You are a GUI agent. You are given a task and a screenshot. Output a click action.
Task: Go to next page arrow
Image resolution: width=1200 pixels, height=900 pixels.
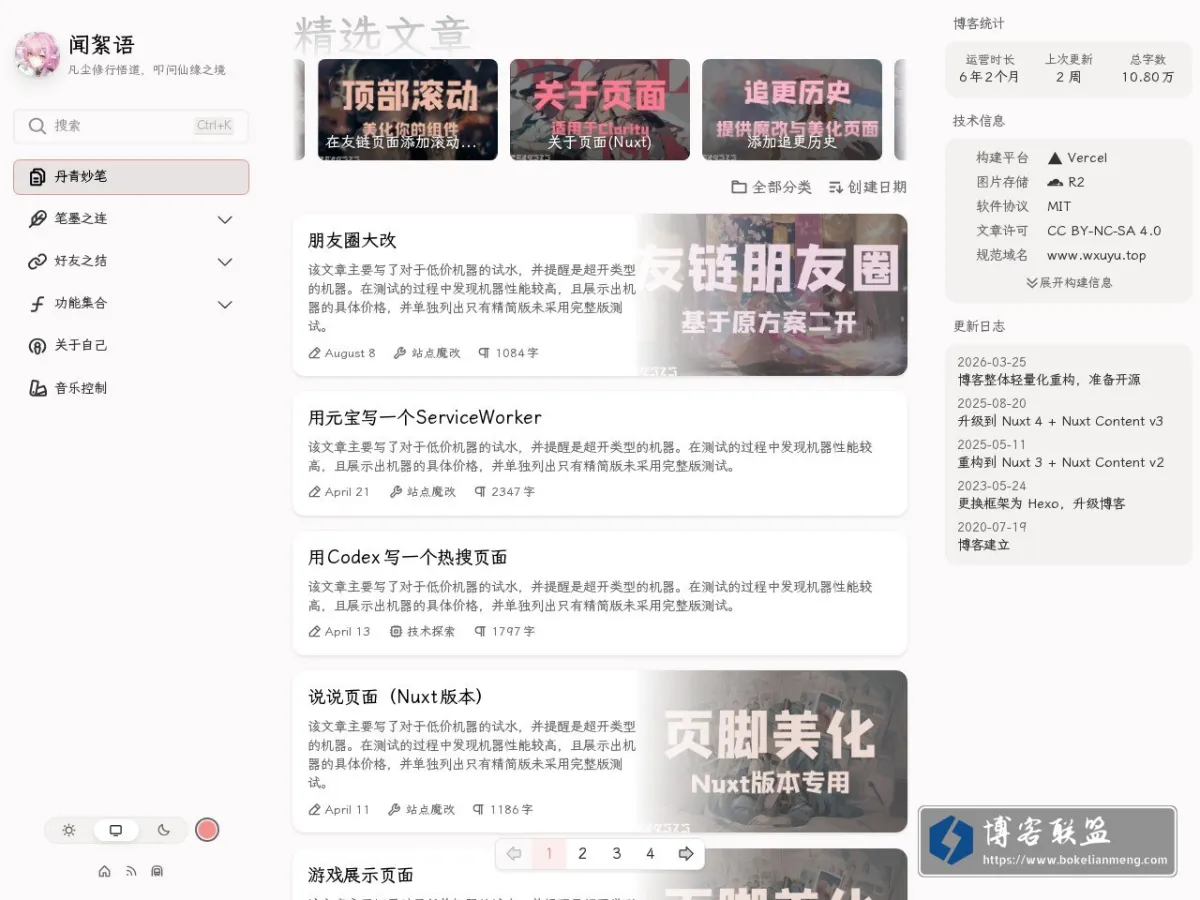tap(686, 854)
